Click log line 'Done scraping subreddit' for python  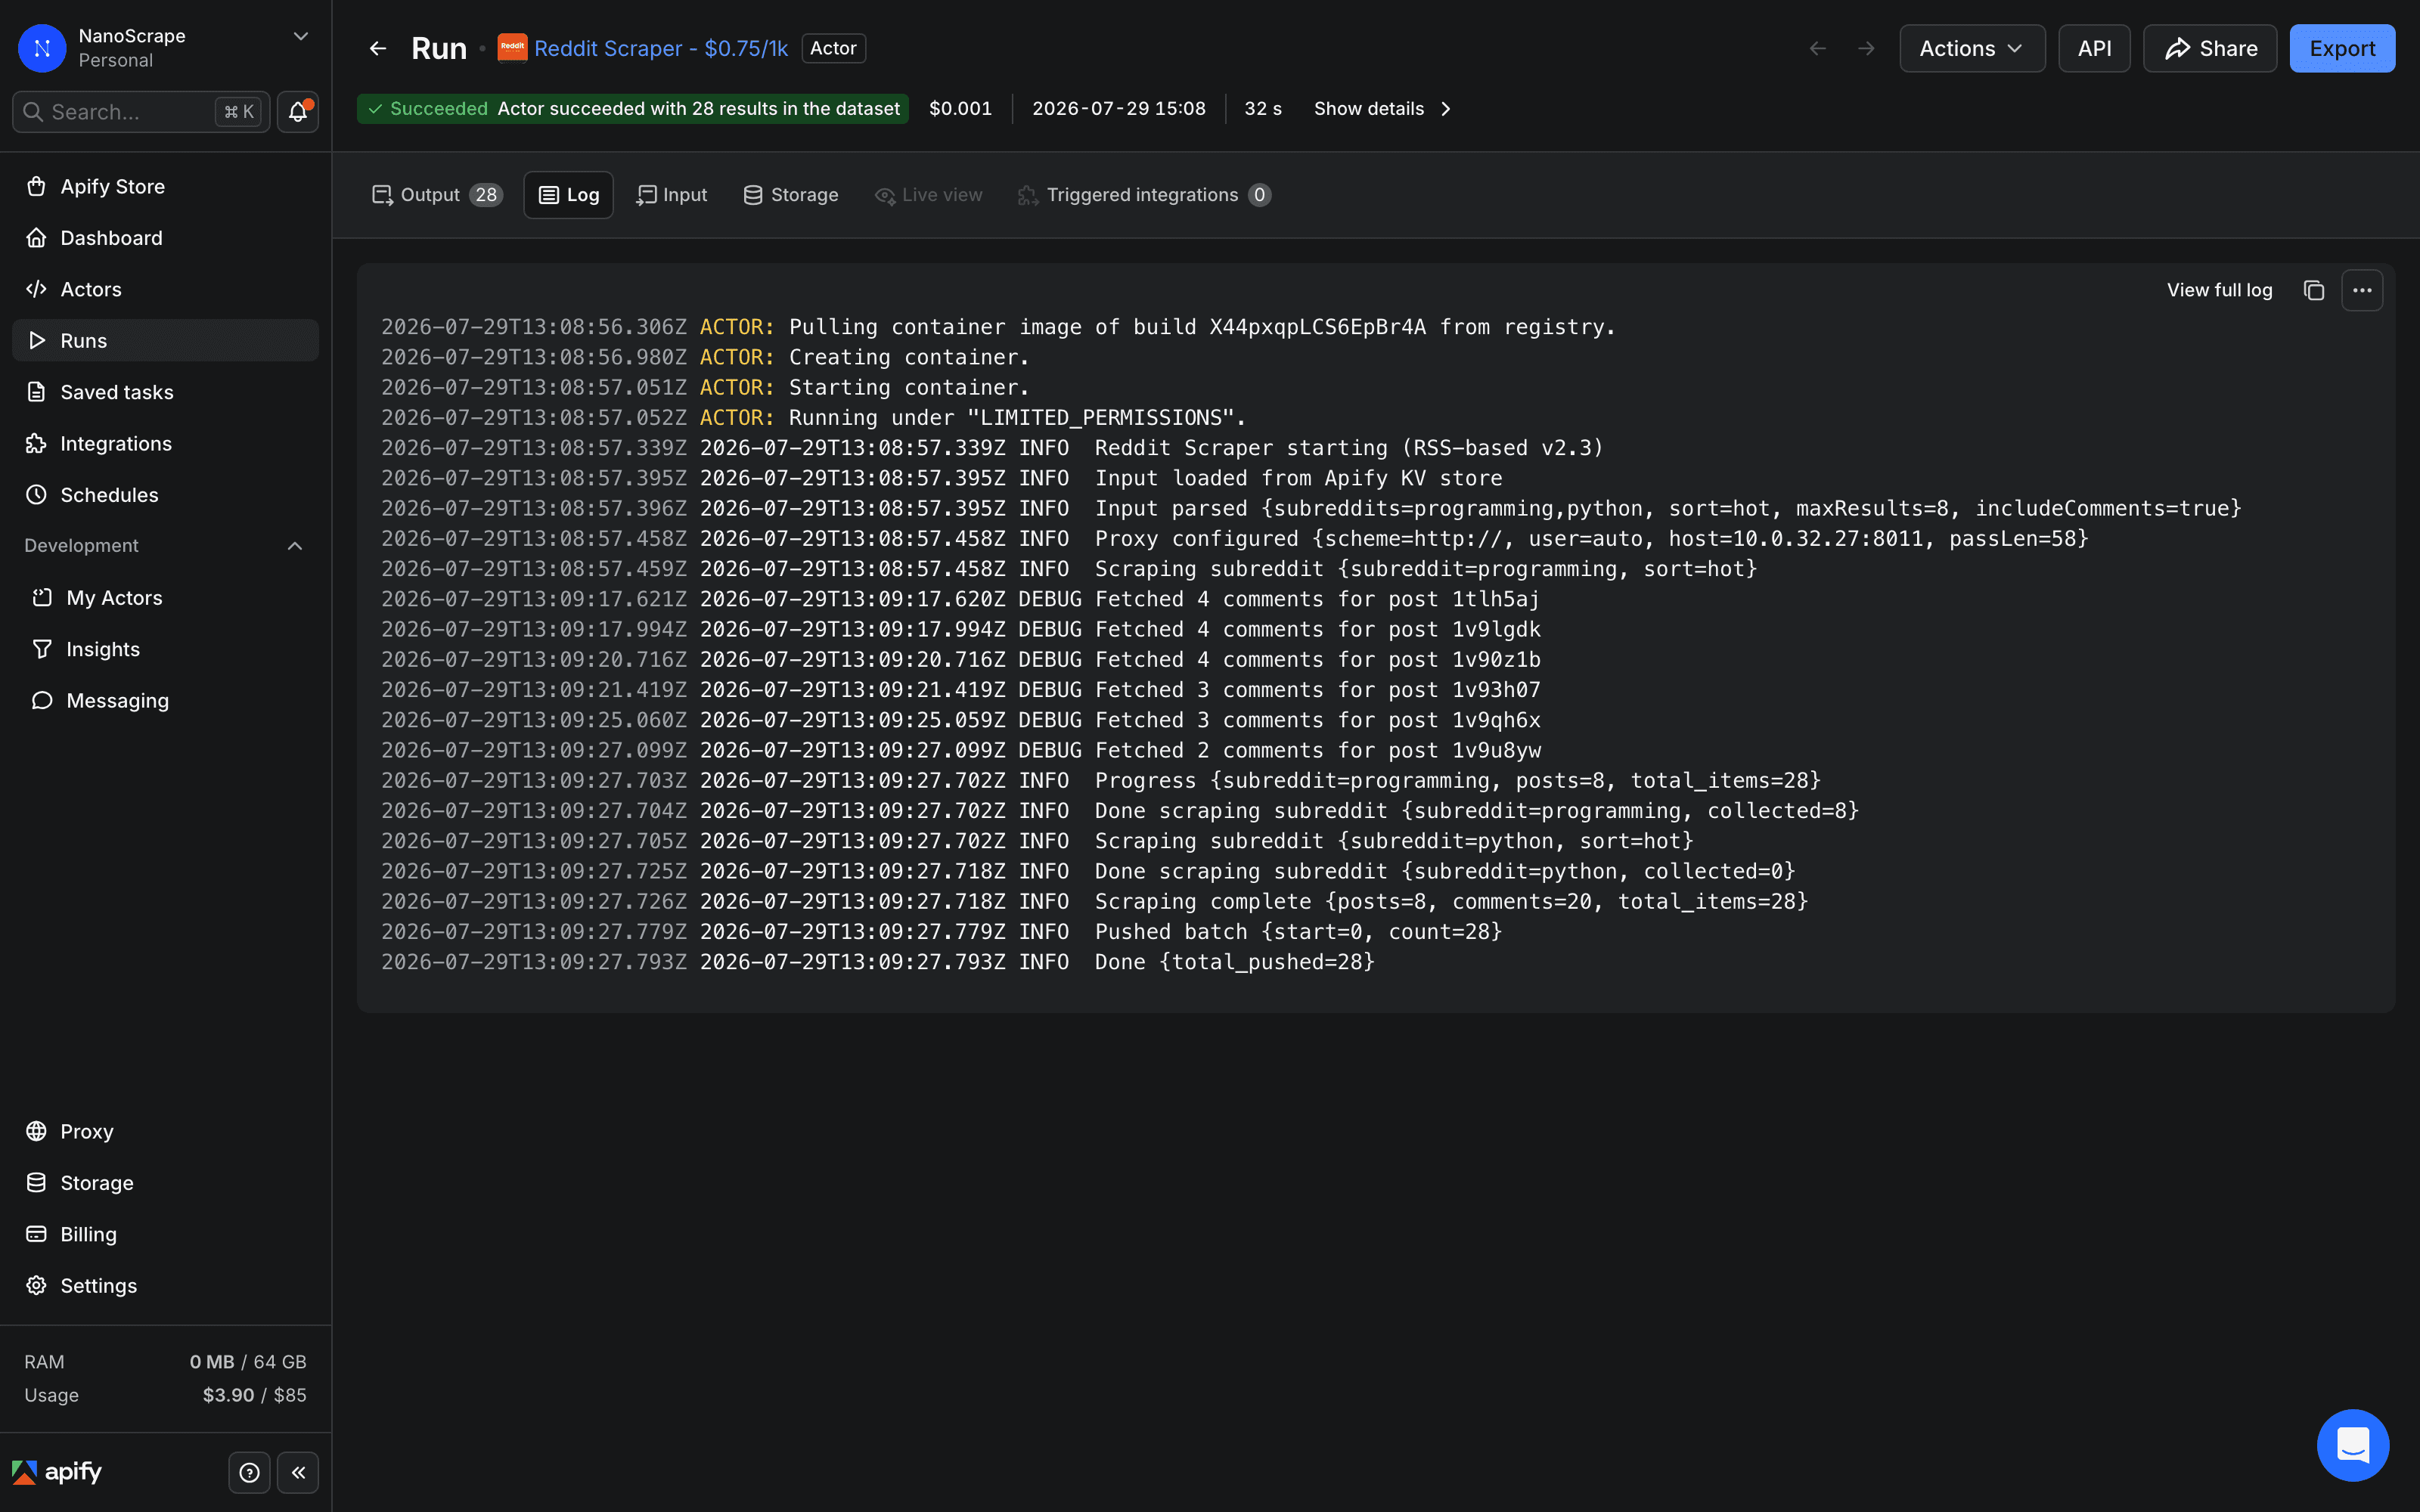click(1088, 871)
